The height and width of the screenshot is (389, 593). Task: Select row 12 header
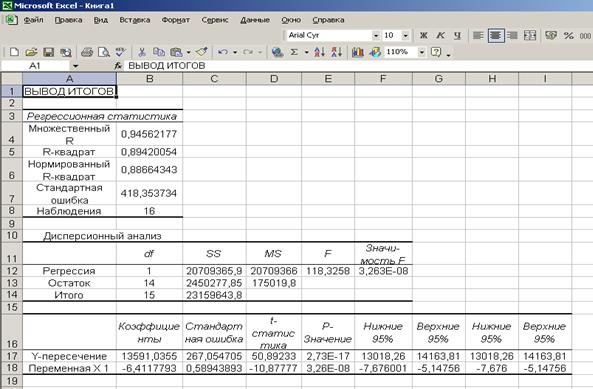[x=12, y=271]
